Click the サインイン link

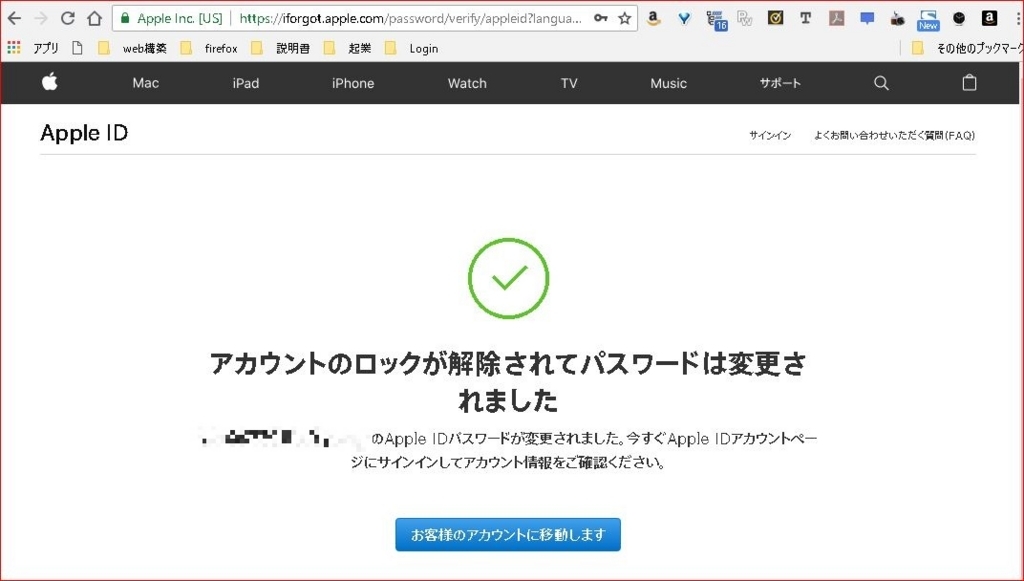770,135
